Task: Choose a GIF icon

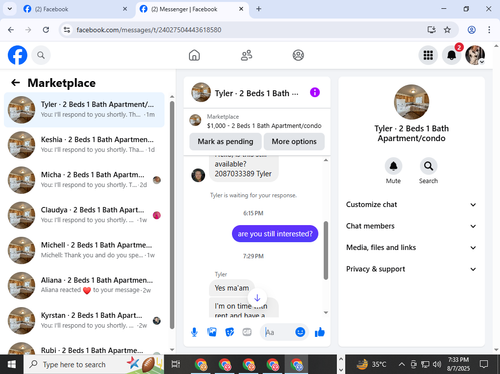Action: [x=247, y=332]
